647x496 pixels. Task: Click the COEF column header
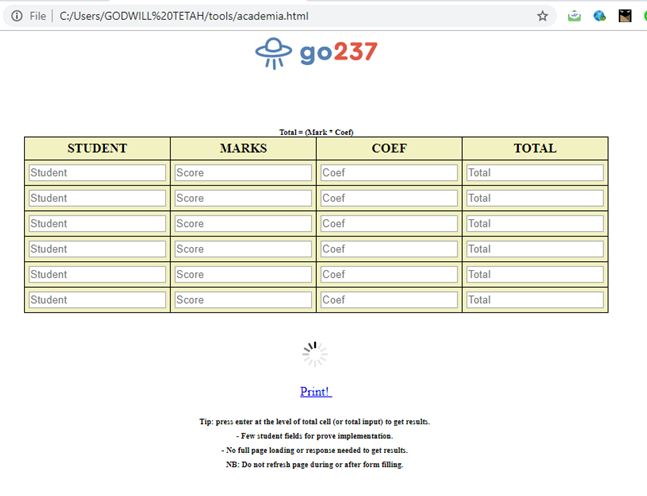(389, 148)
